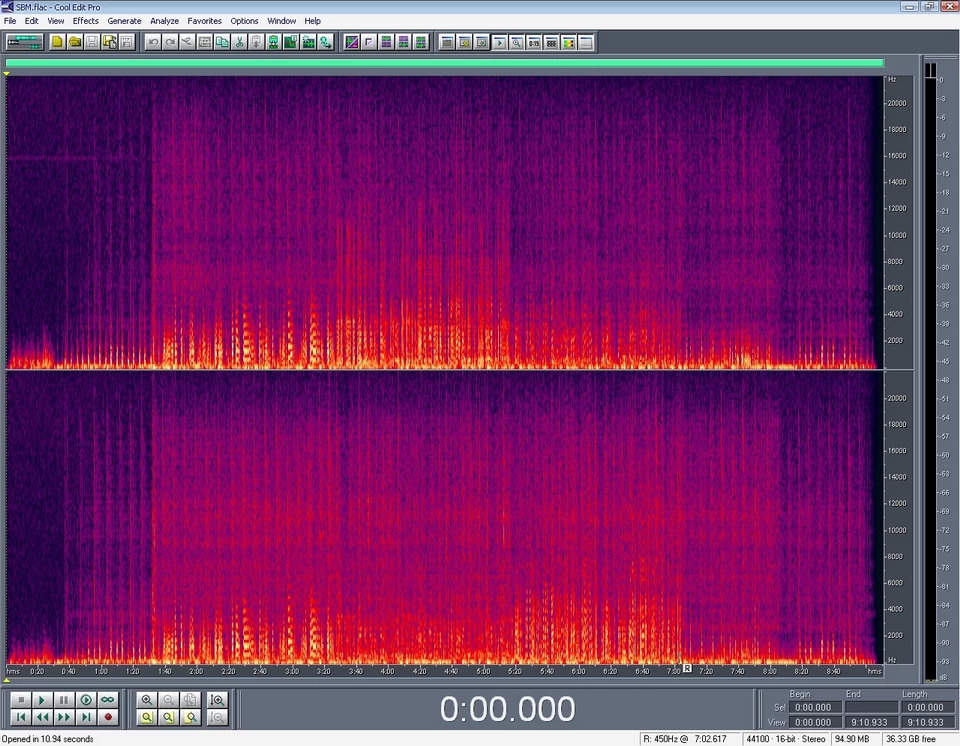
Task: Skip to track start with the rewind-to-beginning button
Action: point(21,716)
